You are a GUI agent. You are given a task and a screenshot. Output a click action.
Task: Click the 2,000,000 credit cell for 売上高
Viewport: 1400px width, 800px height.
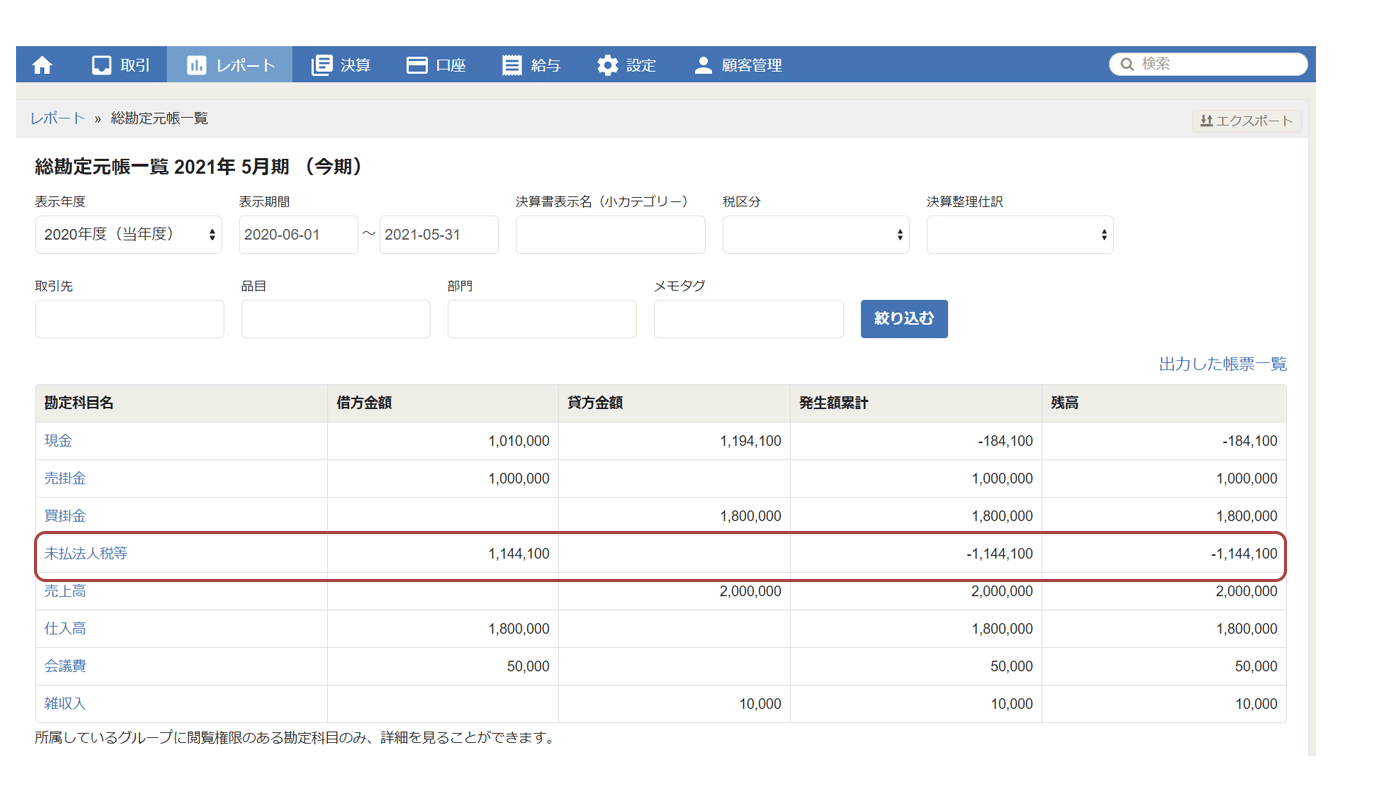pos(674,591)
